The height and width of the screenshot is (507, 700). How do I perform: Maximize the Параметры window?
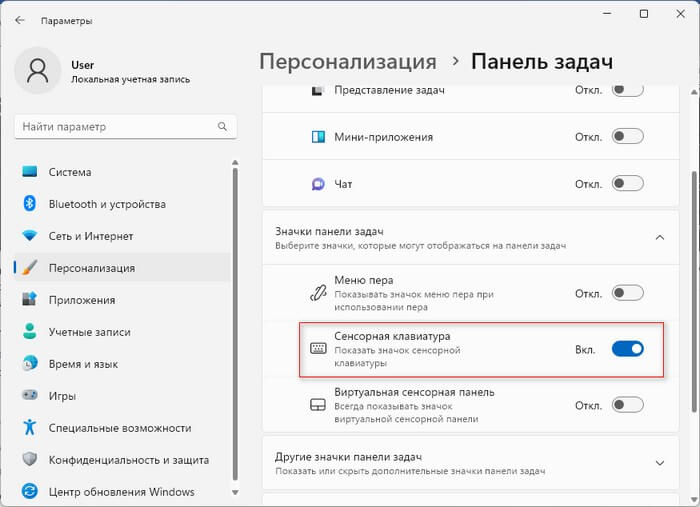tap(644, 14)
